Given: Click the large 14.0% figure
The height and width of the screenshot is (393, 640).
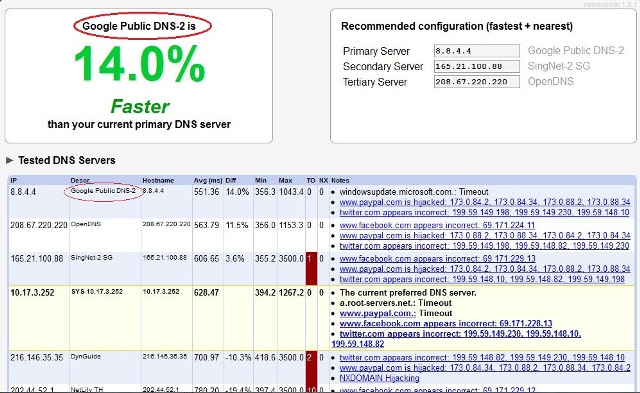Looking at the screenshot, I should pos(139,64).
